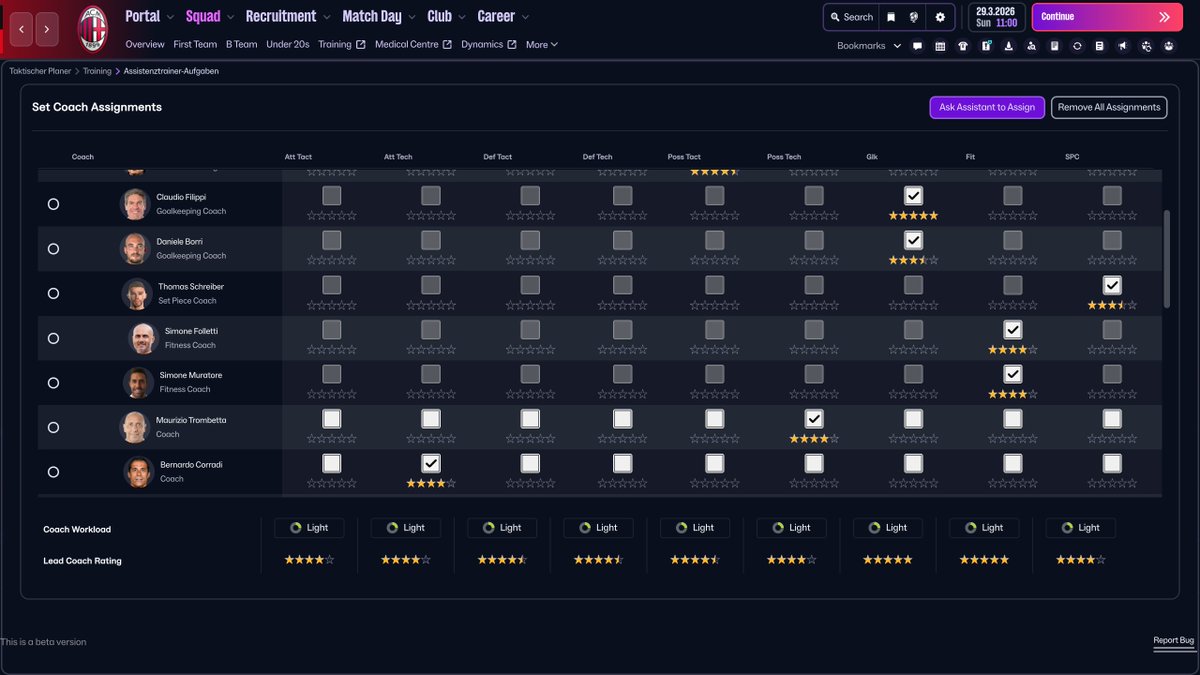This screenshot has height=675, width=1200.
Task: Open the calendar schedule icon
Action: pos(940,45)
